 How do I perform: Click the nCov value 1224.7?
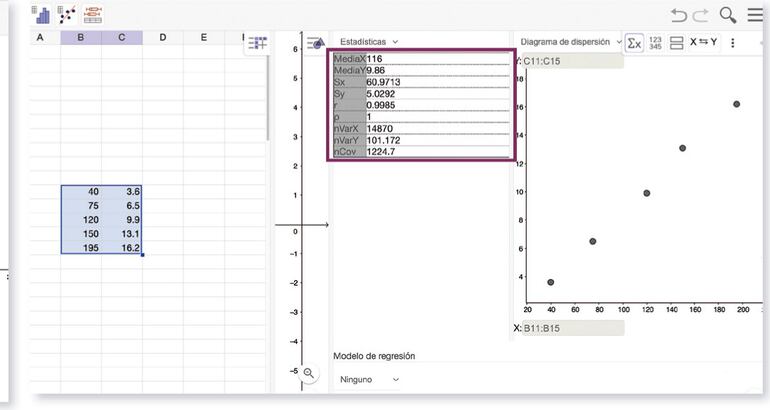click(381, 152)
